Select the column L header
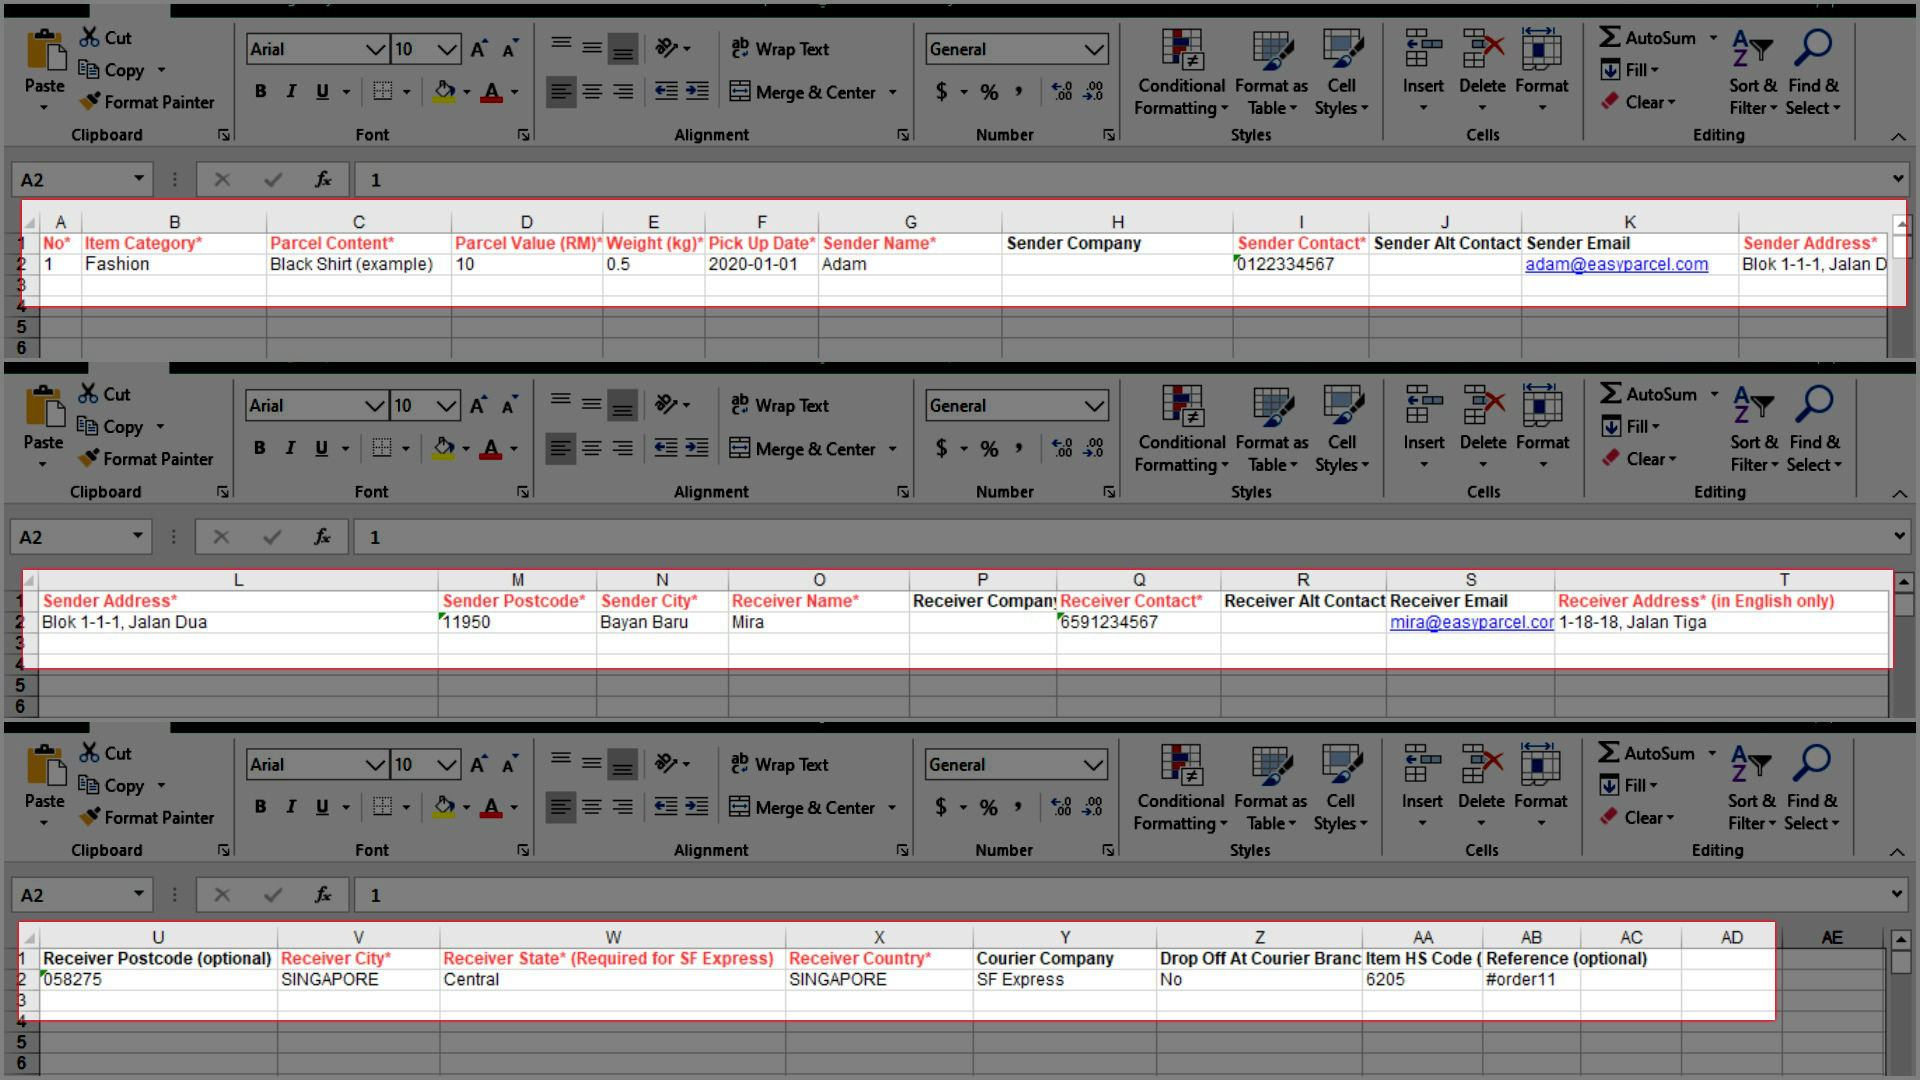The width and height of the screenshot is (1920, 1080). click(237, 580)
